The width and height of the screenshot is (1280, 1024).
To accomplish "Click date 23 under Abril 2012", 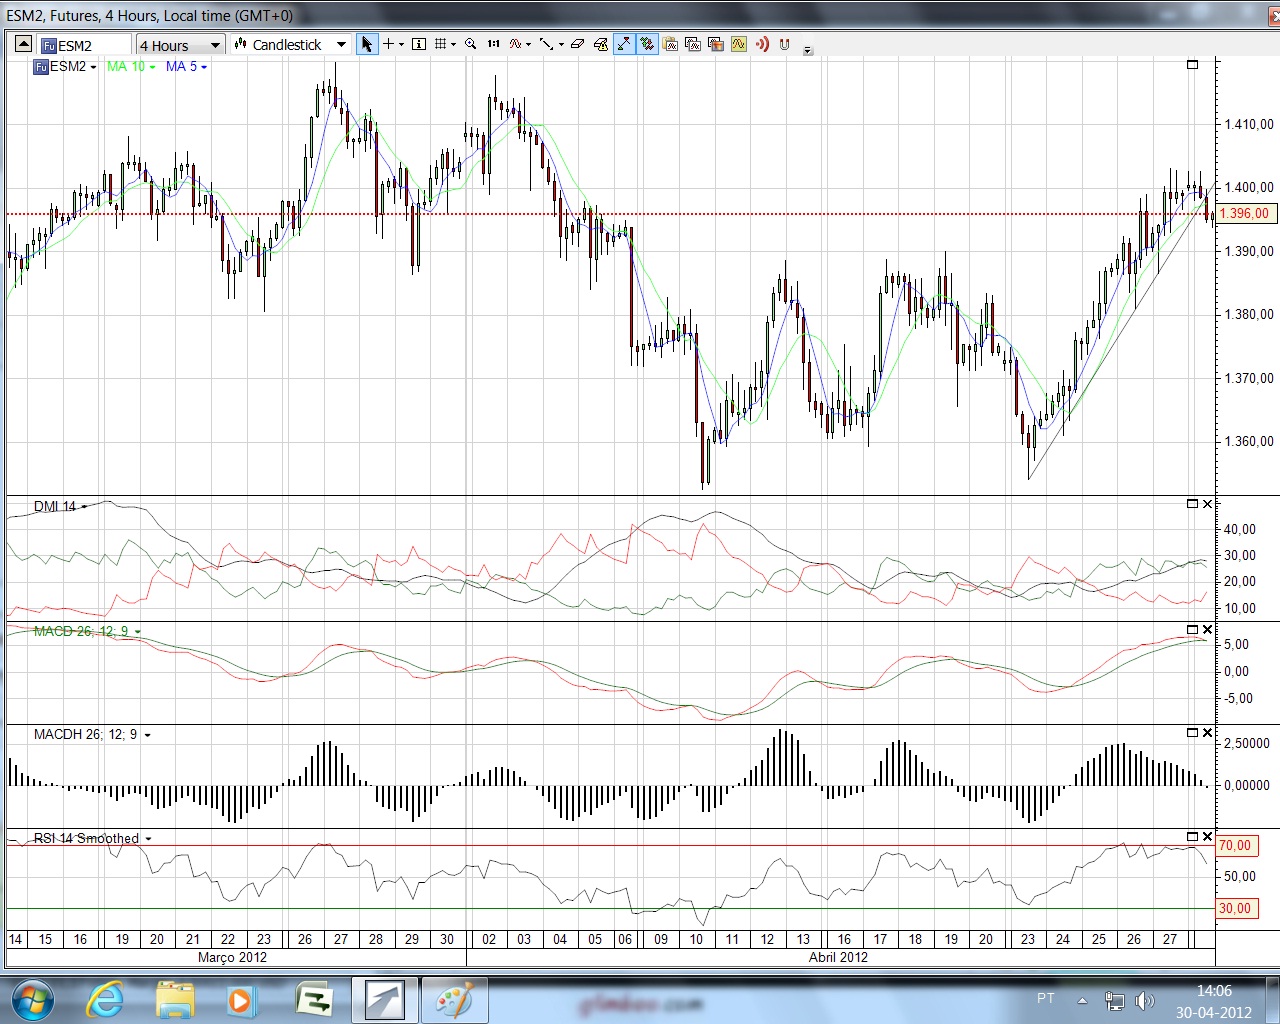I will [1027, 939].
